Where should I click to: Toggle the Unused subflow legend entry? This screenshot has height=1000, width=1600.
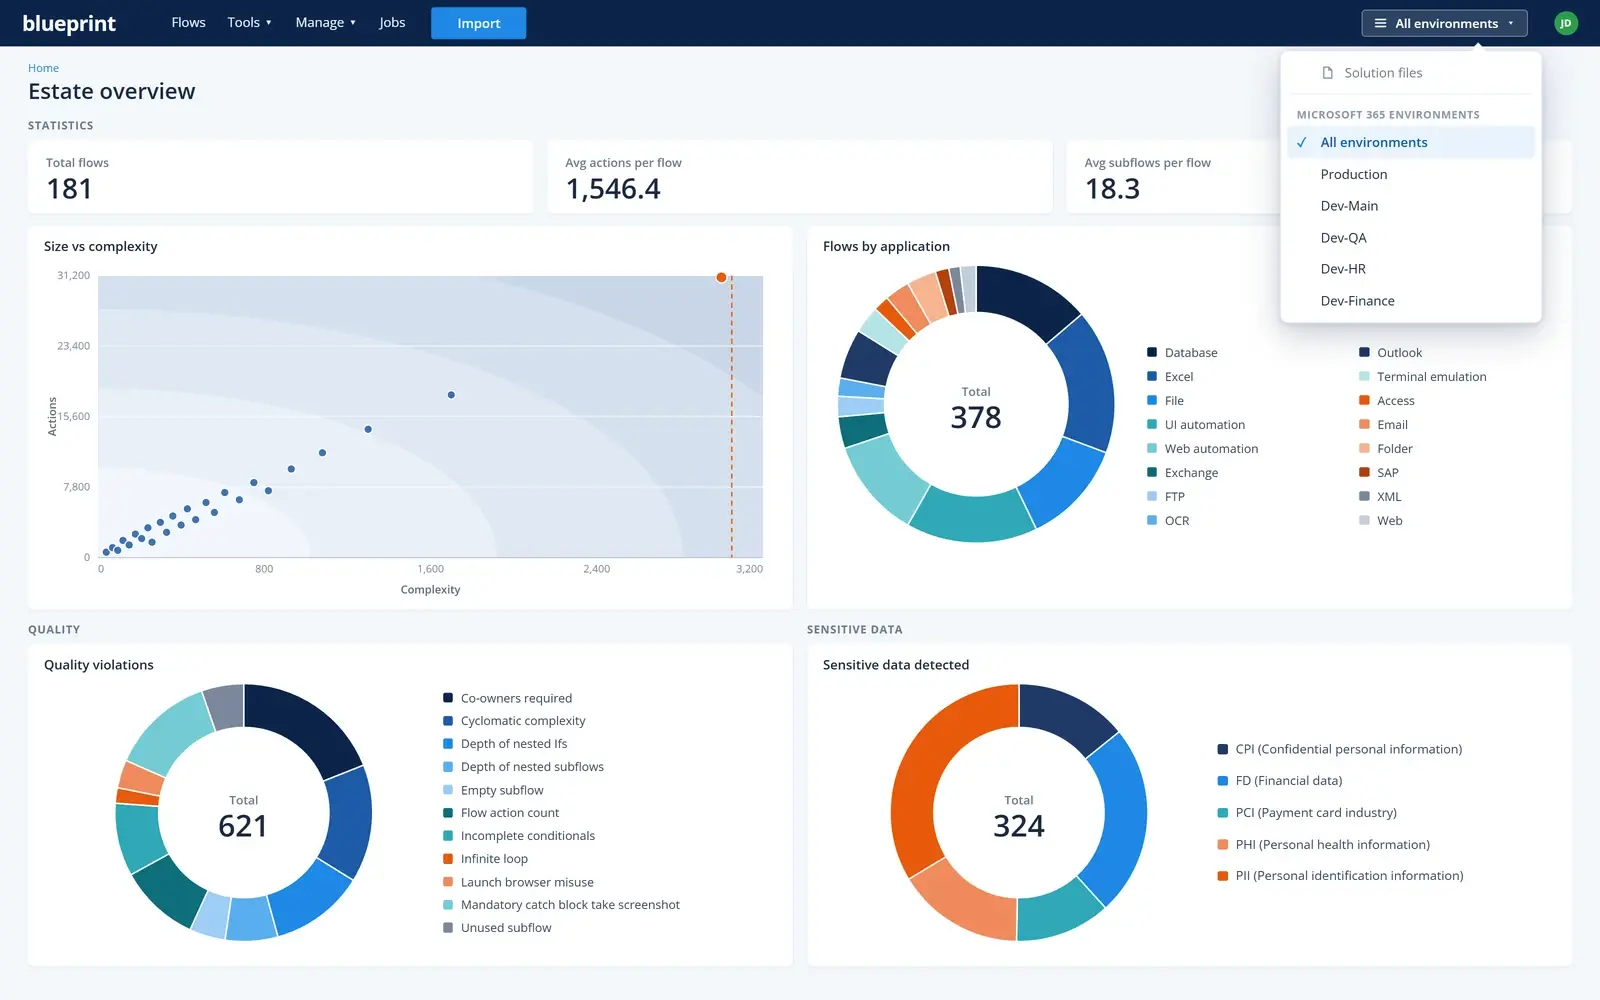pyautogui.click(x=497, y=928)
